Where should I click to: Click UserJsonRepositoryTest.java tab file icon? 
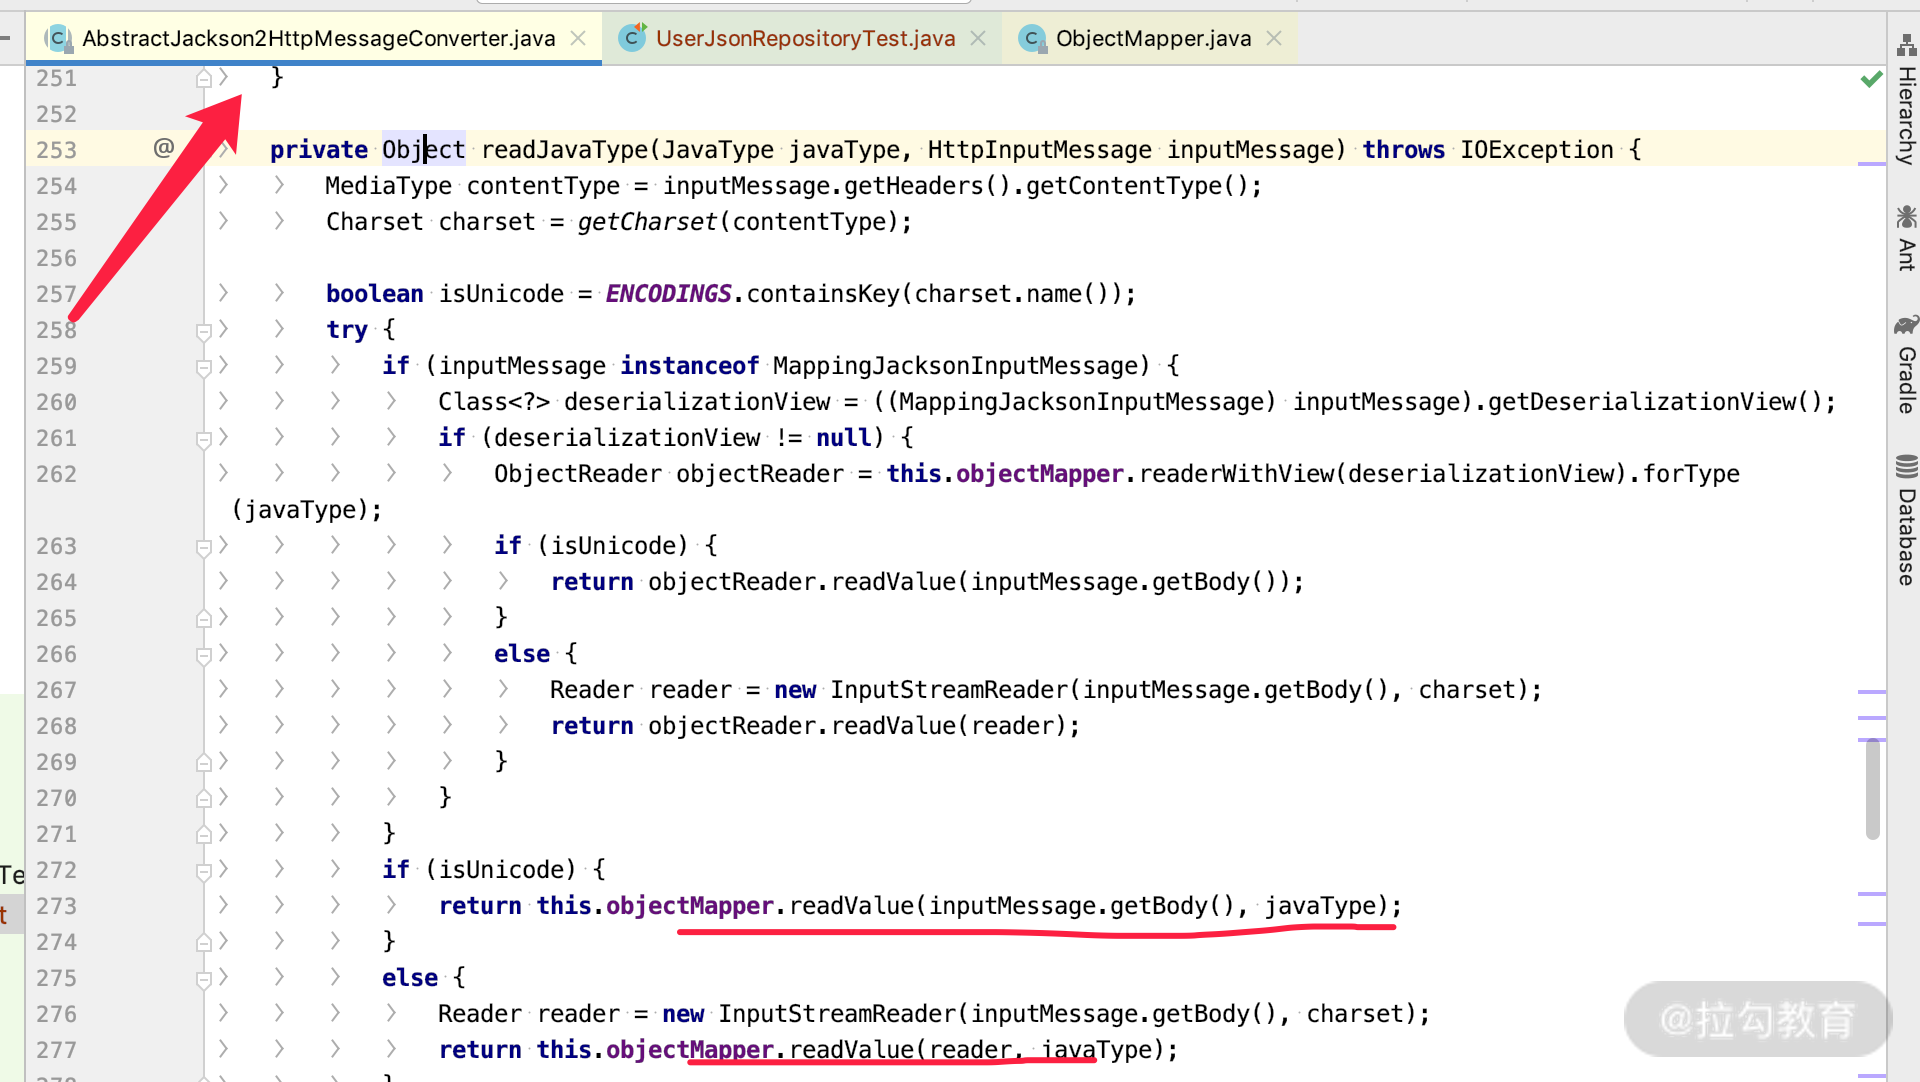[632, 38]
